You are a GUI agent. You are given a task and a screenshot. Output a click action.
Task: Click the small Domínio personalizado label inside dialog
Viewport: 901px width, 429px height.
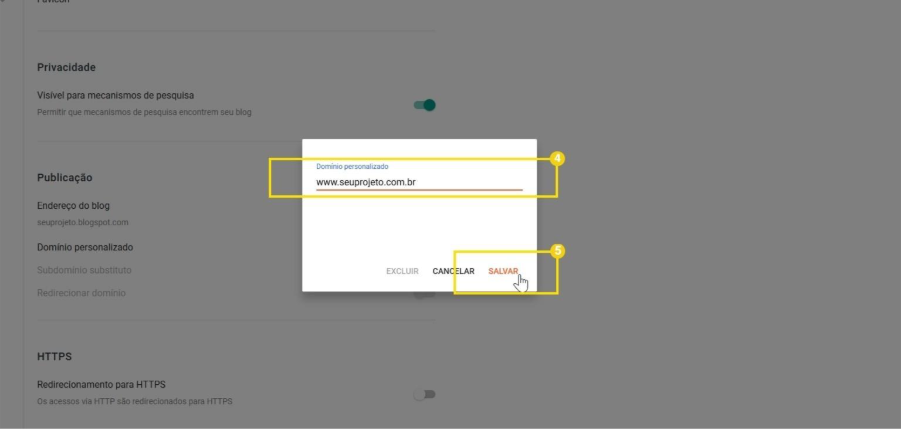352,166
